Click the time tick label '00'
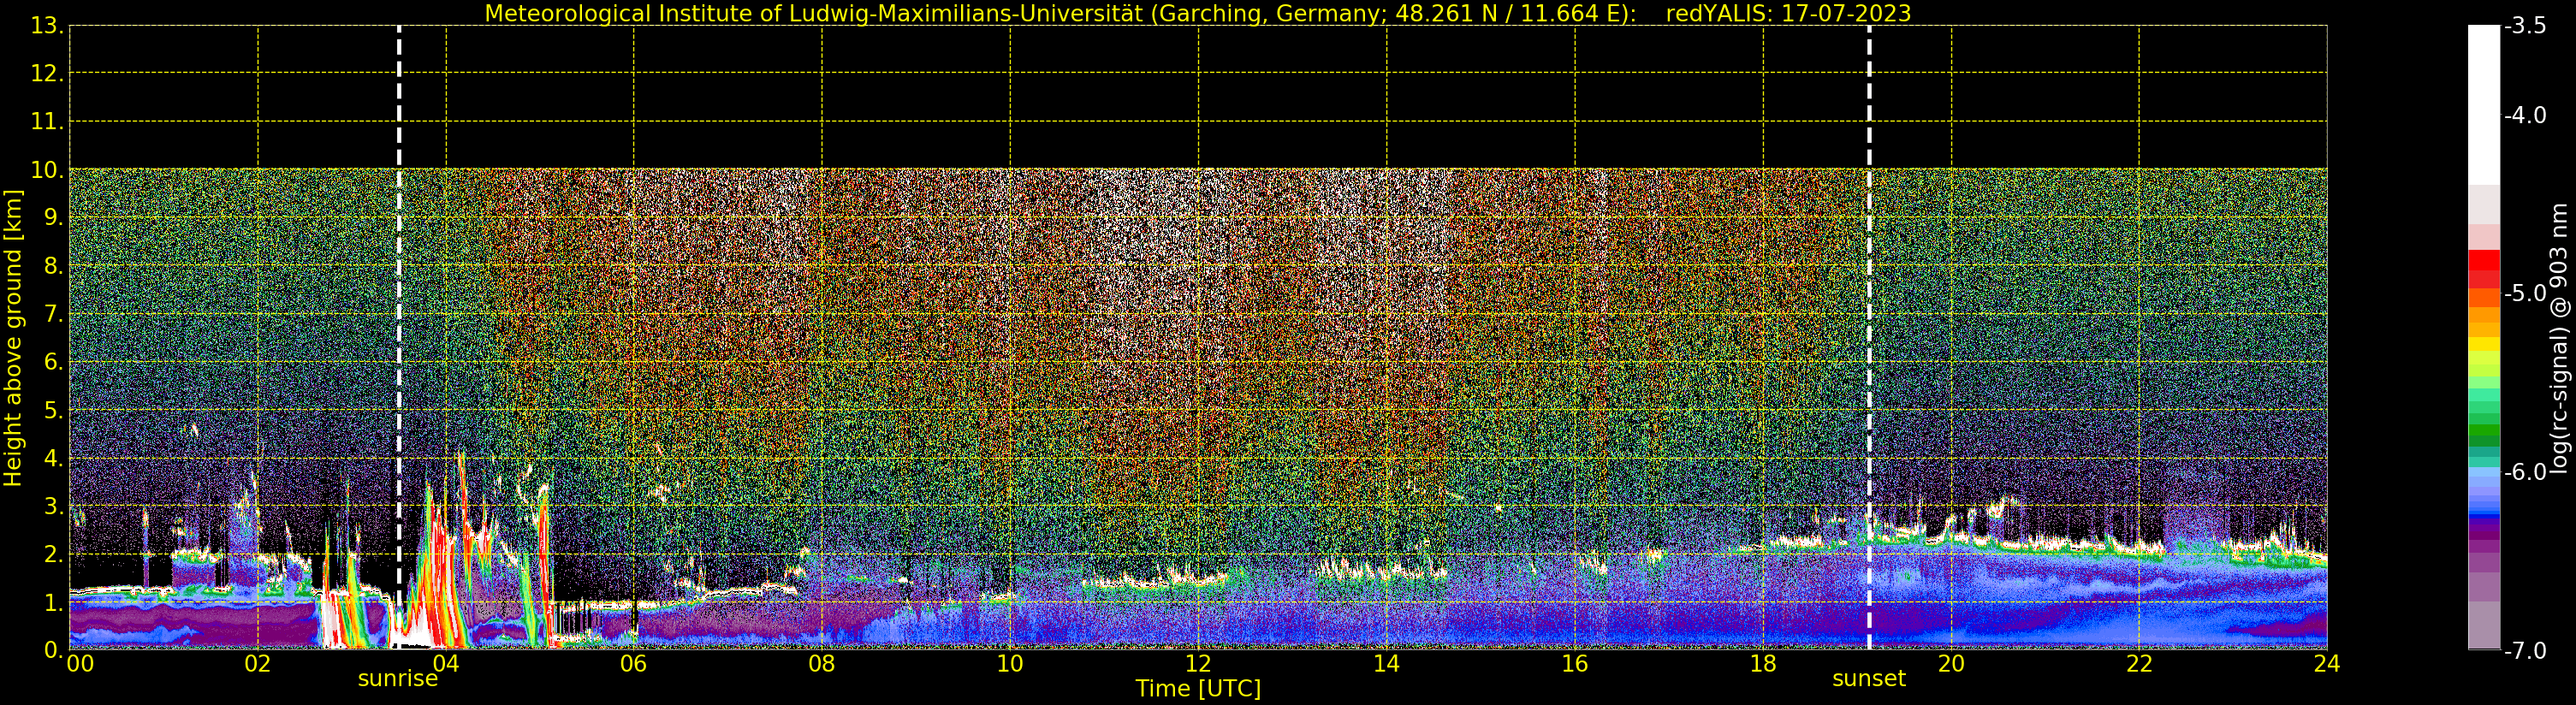2576x705 pixels. (x=80, y=664)
